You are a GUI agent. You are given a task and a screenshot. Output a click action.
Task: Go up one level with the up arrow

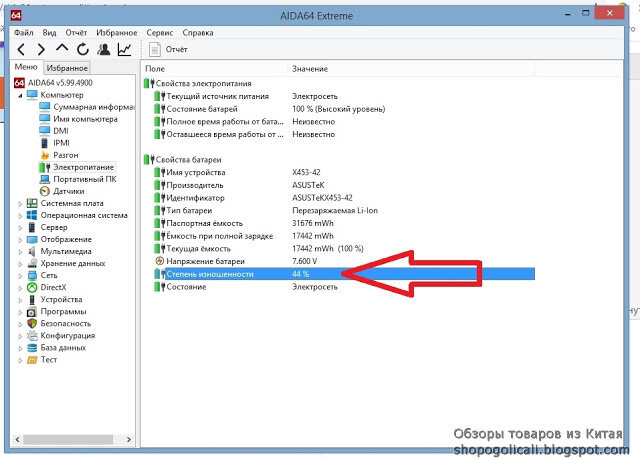pos(62,48)
